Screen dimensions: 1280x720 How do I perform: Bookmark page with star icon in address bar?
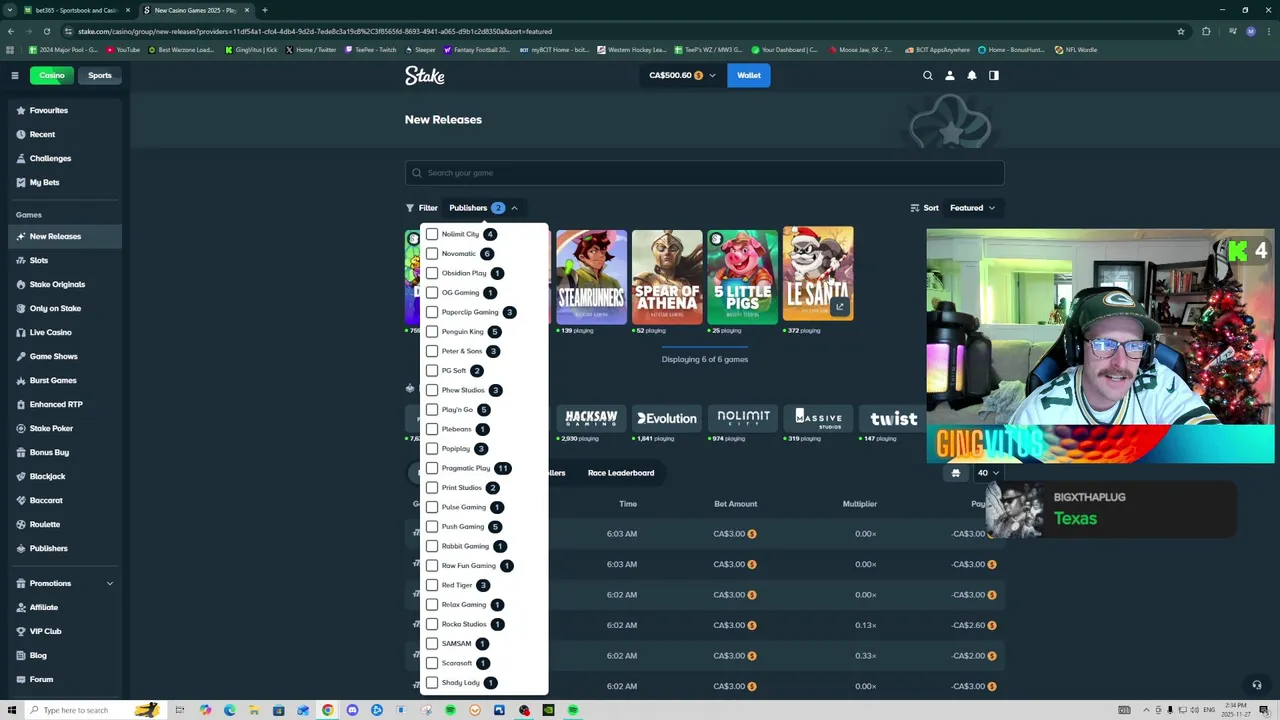1181,31
